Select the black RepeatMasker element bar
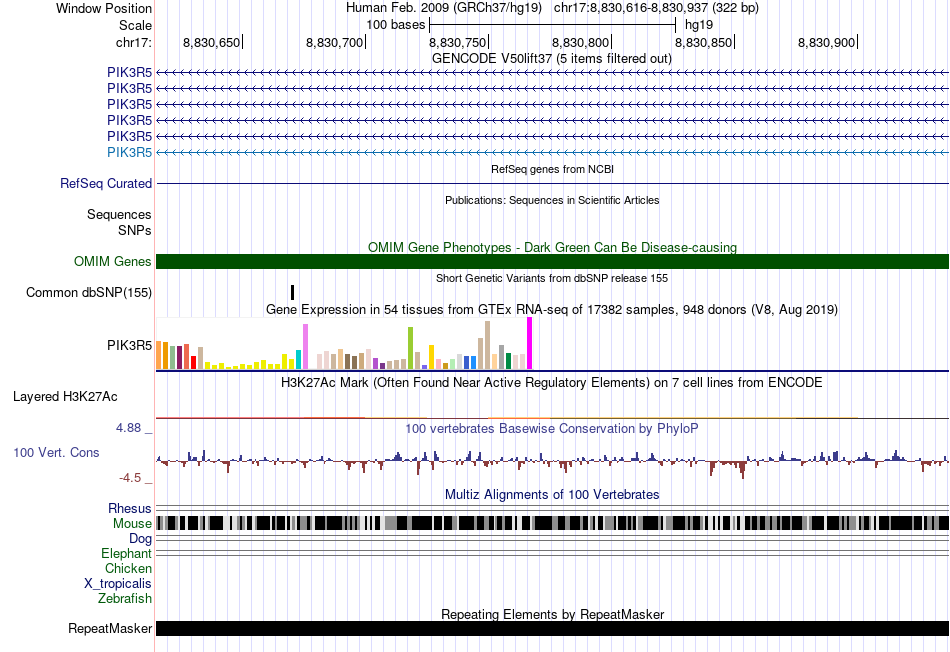Viewport: 950px width, 652px height. click(x=552, y=628)
